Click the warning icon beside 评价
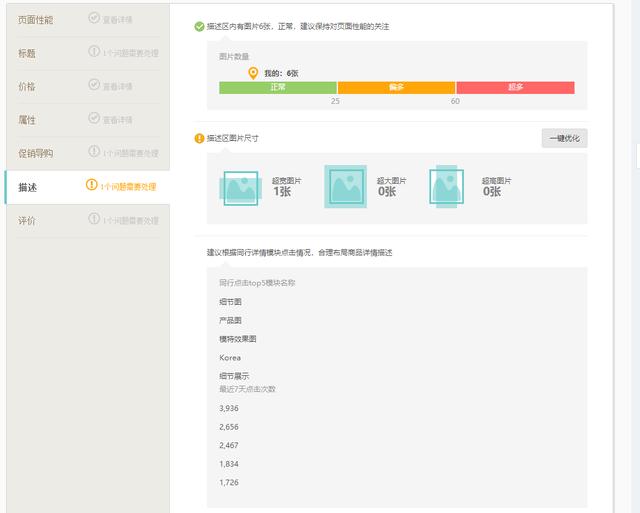 (94, 219)
